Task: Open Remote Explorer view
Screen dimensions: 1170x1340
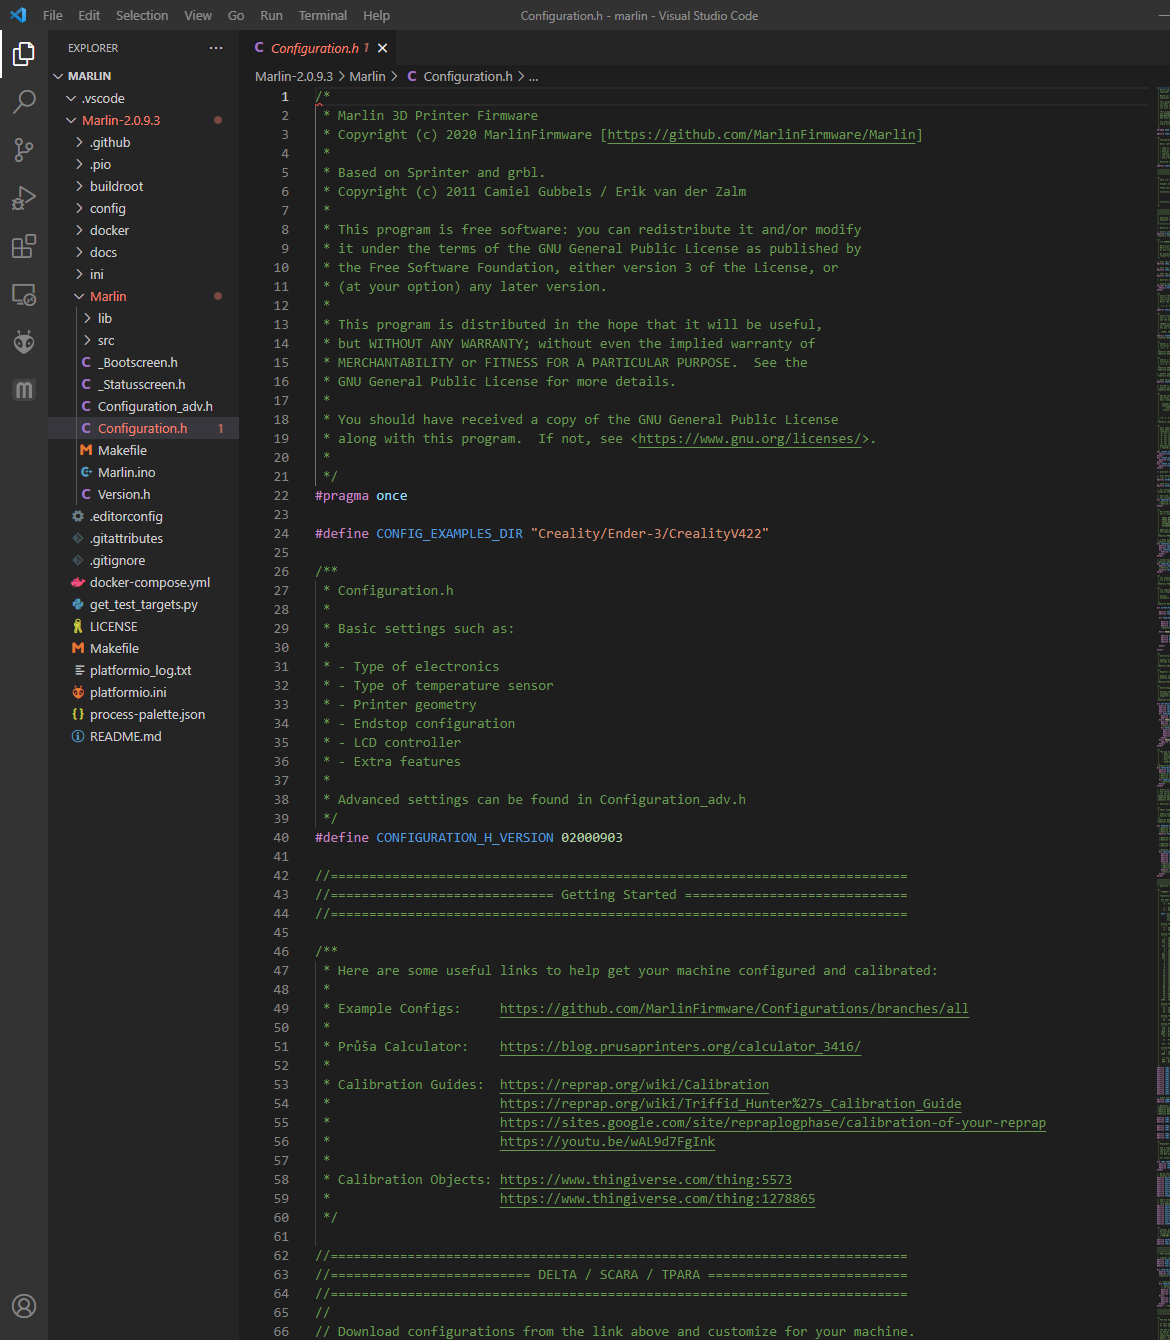Action: point(24,294)
